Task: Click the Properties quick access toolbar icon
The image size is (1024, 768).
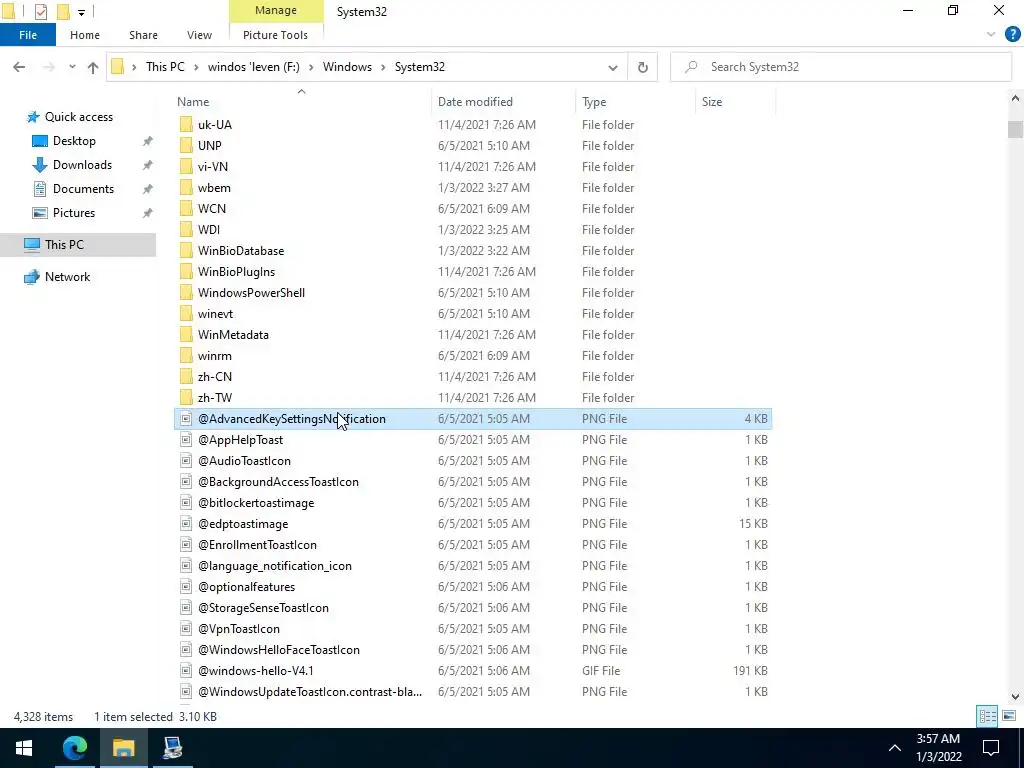Action: pyautogui.click(x=40, y=11)
